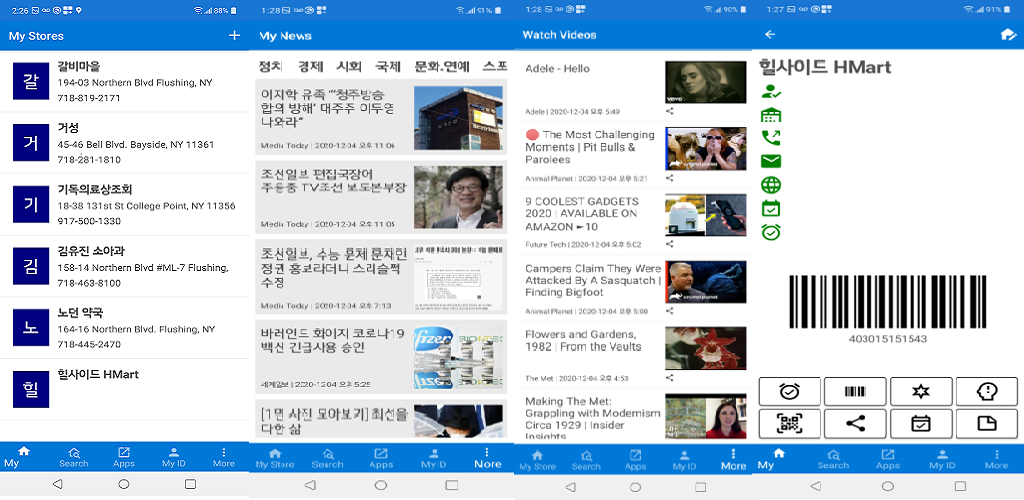Open the 거성 store on Bell Blvd
The image size is (1024, 500).
[x=124, y=143]
